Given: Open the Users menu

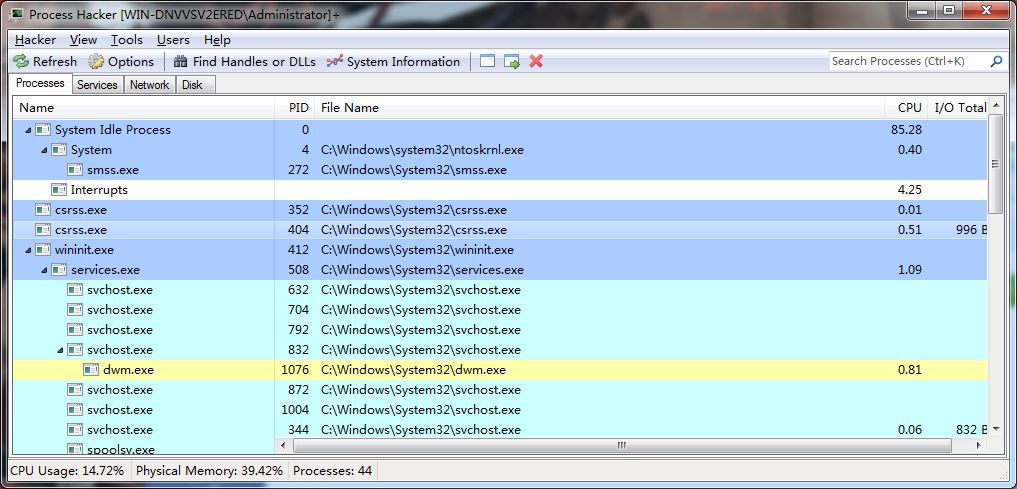Looking at the screenshot, I should (x=173, y=40).
